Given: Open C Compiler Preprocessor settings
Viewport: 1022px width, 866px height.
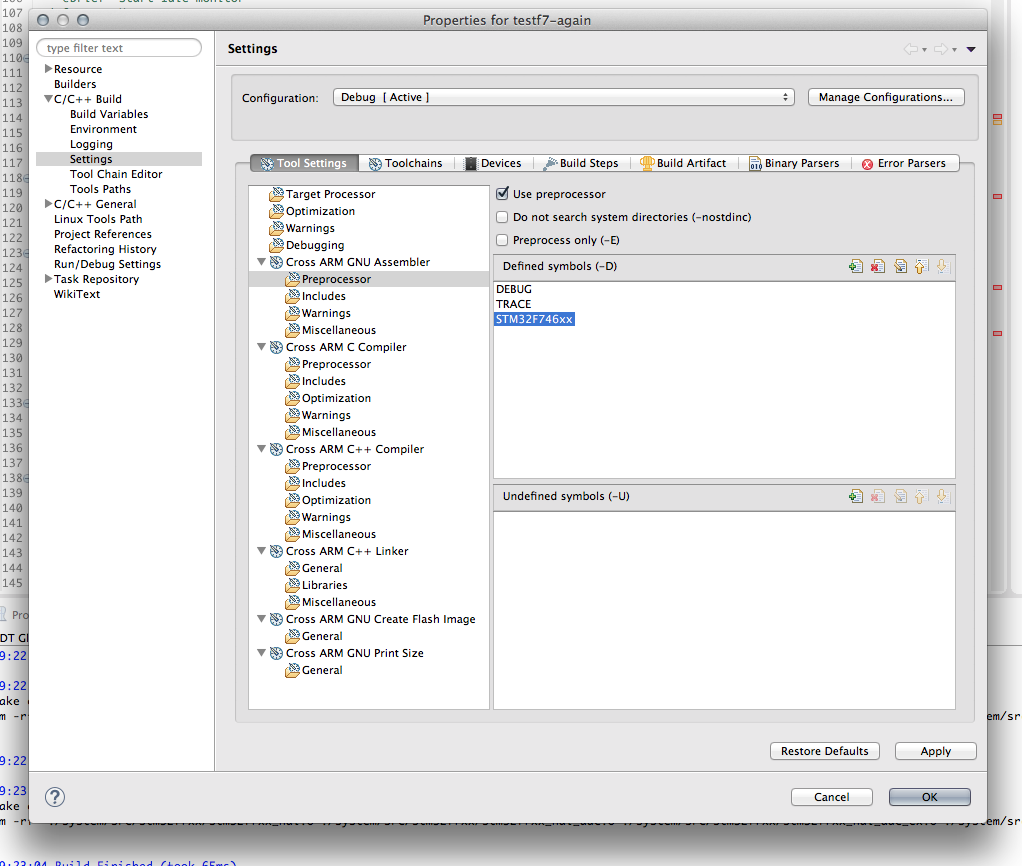Looking at the screenshot, I should [x=336, y=364].
